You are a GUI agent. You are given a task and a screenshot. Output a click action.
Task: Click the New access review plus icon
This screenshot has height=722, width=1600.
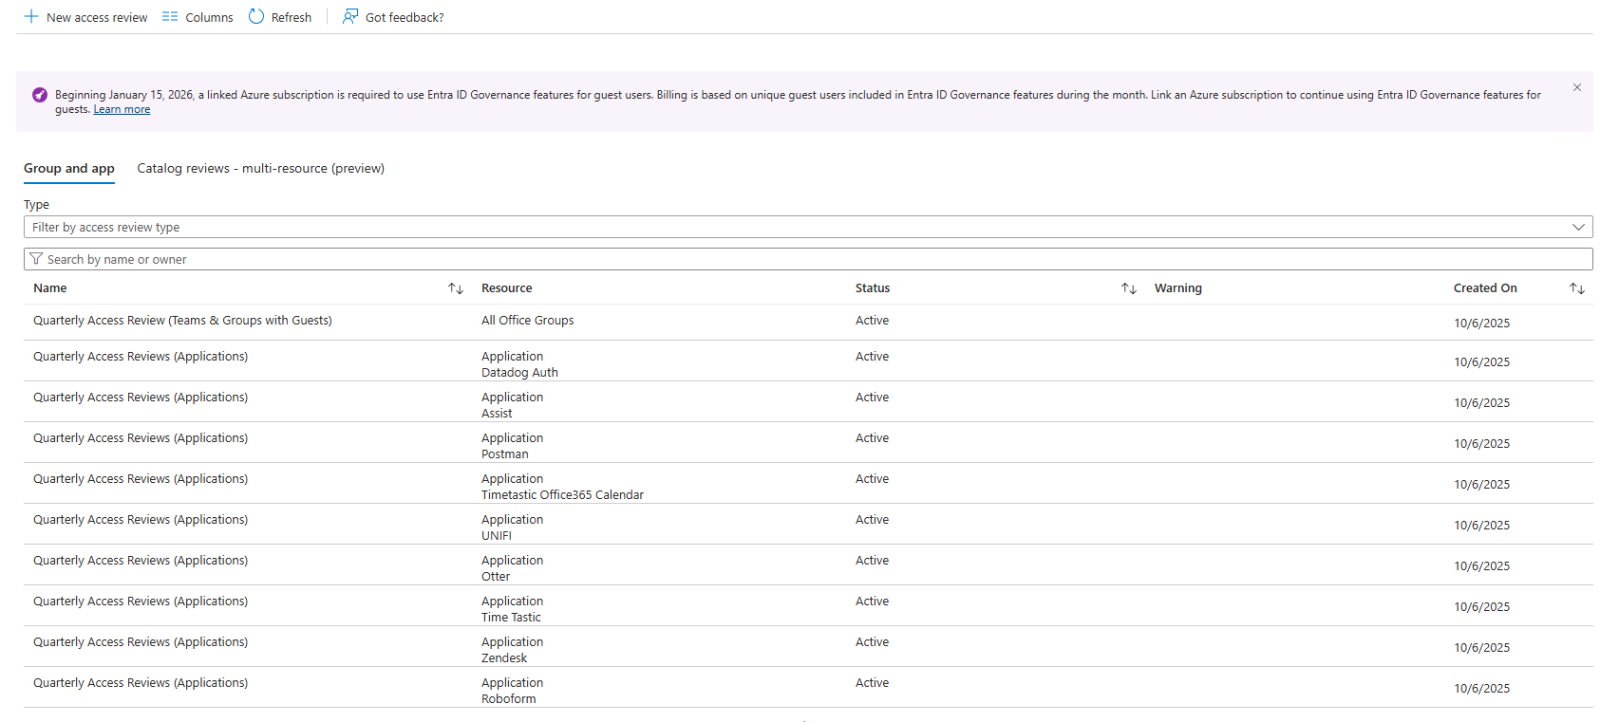[x=31, y=17]
